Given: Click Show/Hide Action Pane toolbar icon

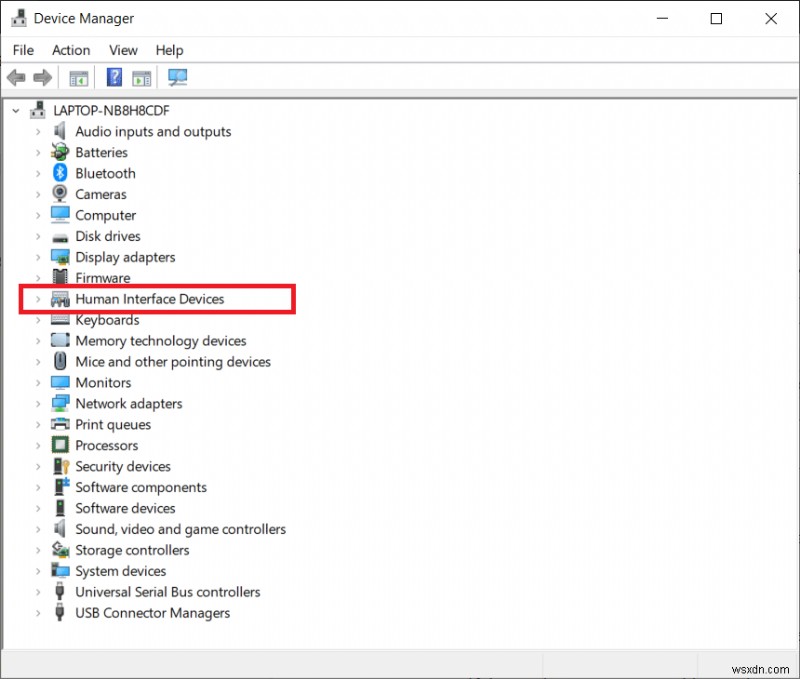Looking at the screenshot, I should [141, 78].
